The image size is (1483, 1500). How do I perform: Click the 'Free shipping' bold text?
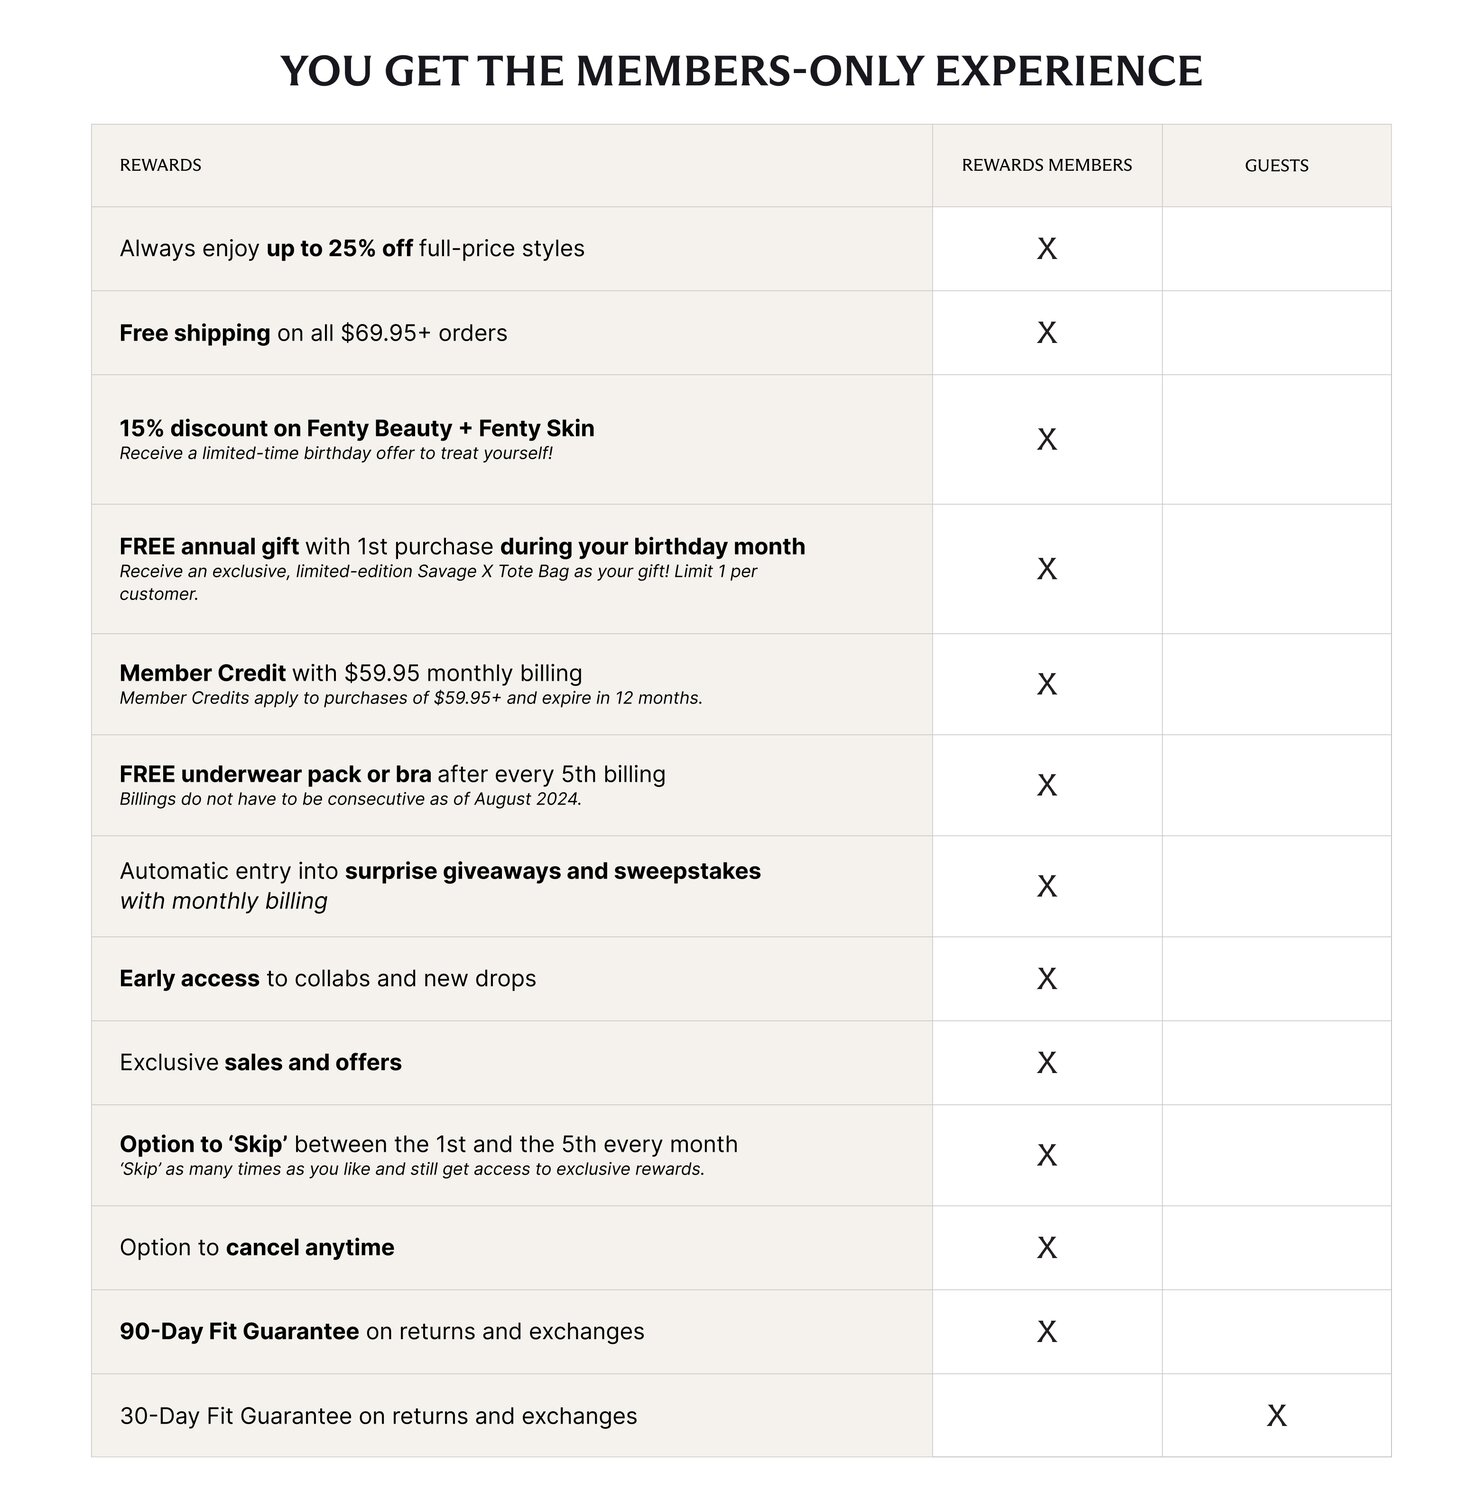195,333
